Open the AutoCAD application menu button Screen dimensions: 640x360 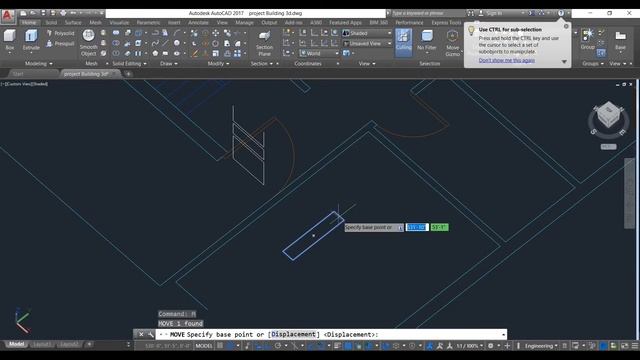7,16
